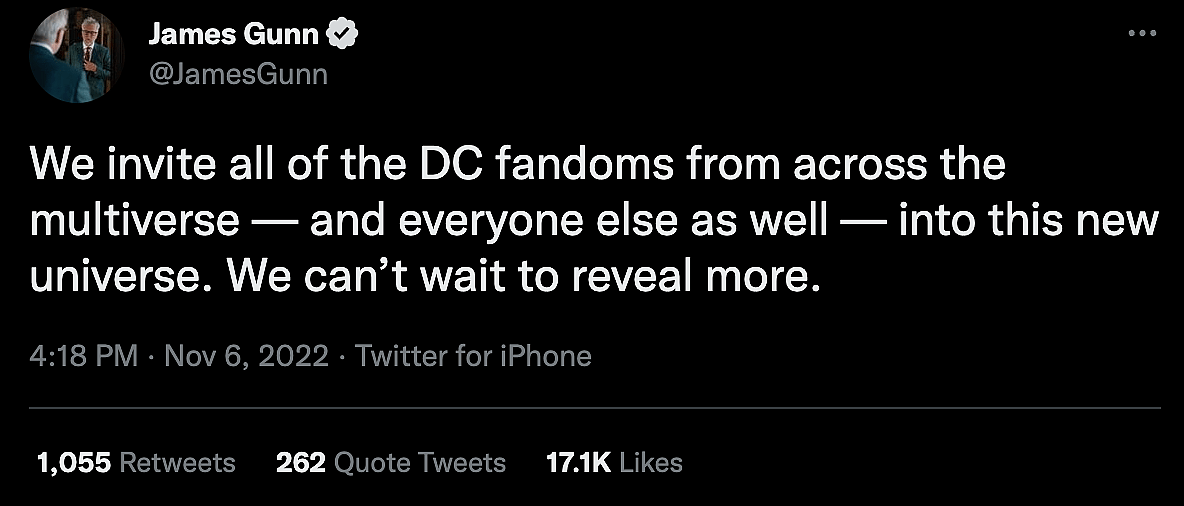The width and height of the screenshot is (1184, 506).
Task: Open the three-dot more options menu
Action: point(1141,33)
